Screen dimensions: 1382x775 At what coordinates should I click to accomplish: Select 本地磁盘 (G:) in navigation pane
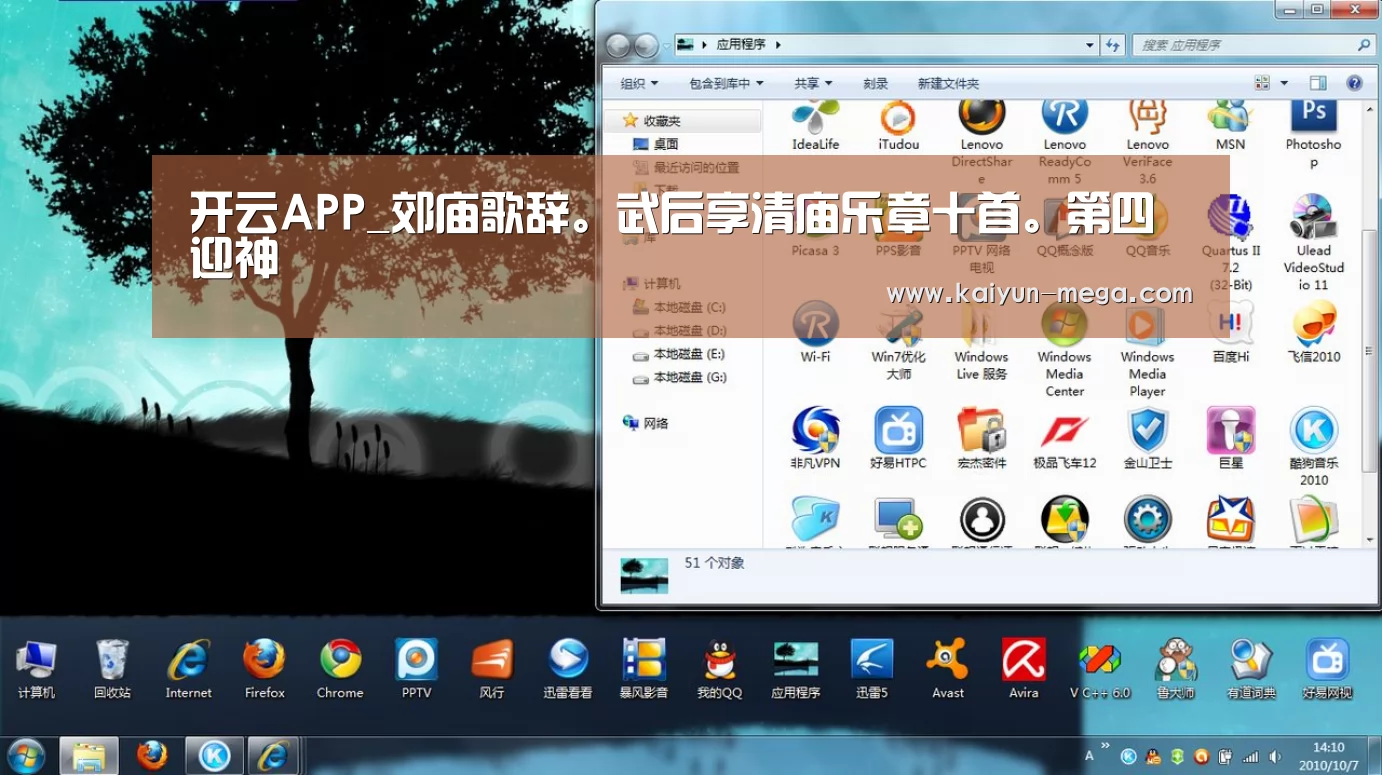680,377
